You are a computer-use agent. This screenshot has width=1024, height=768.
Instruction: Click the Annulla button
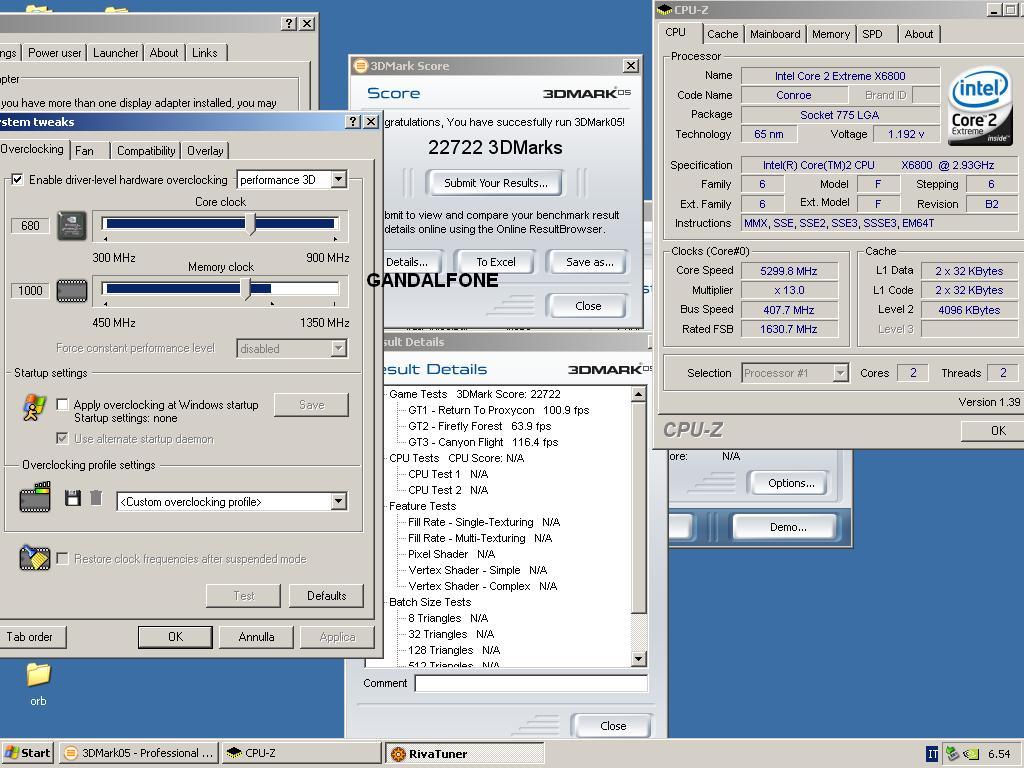click(256, 637)
